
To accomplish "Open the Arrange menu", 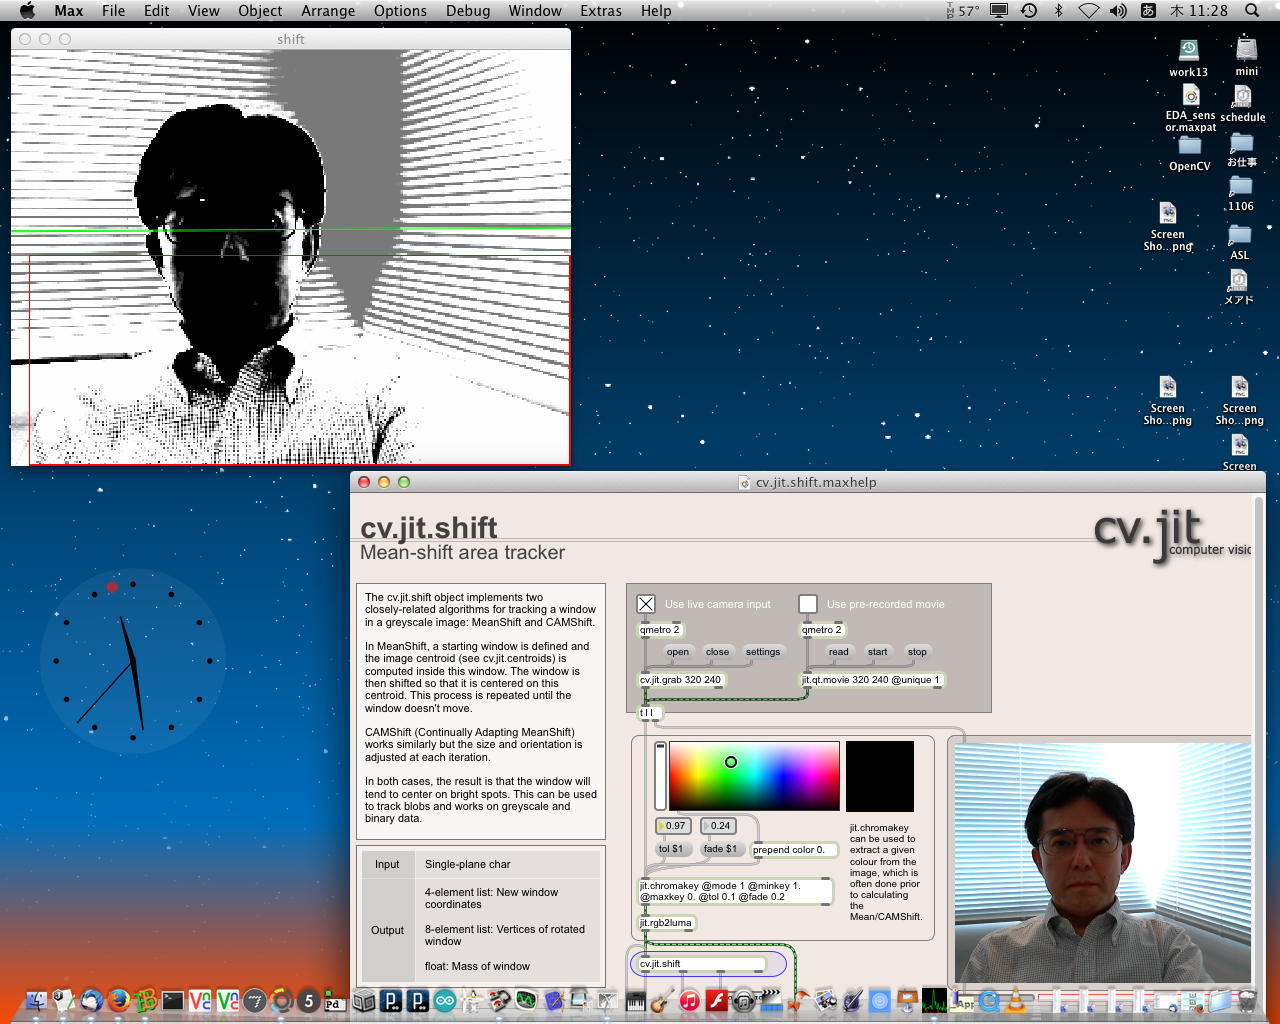I will [x=328, y=11].
